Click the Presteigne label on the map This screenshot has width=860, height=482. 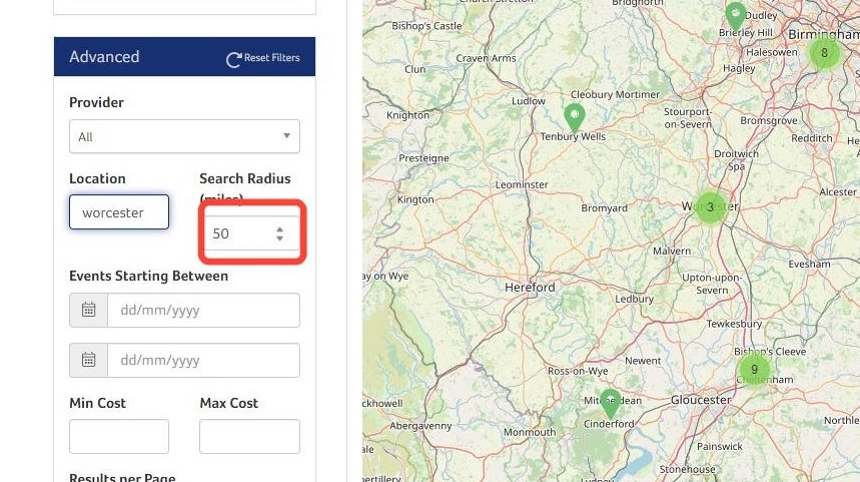(x=423, y=158)
